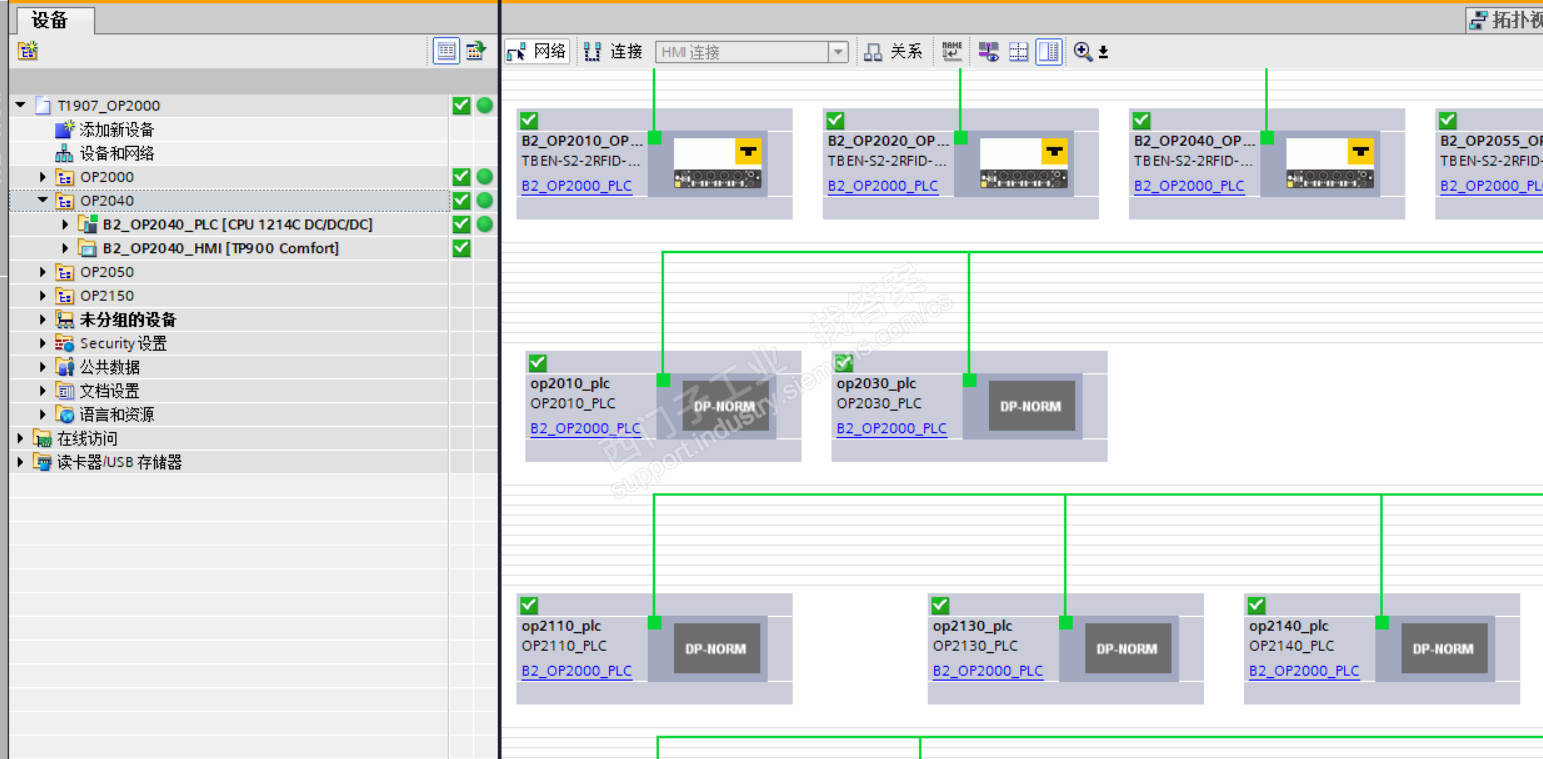Click the green check box on B2_OP2010_OP device
Image resolution: width=1543 pixels, height=759 pixels.
pyautogui.click(x=530, y=120)
